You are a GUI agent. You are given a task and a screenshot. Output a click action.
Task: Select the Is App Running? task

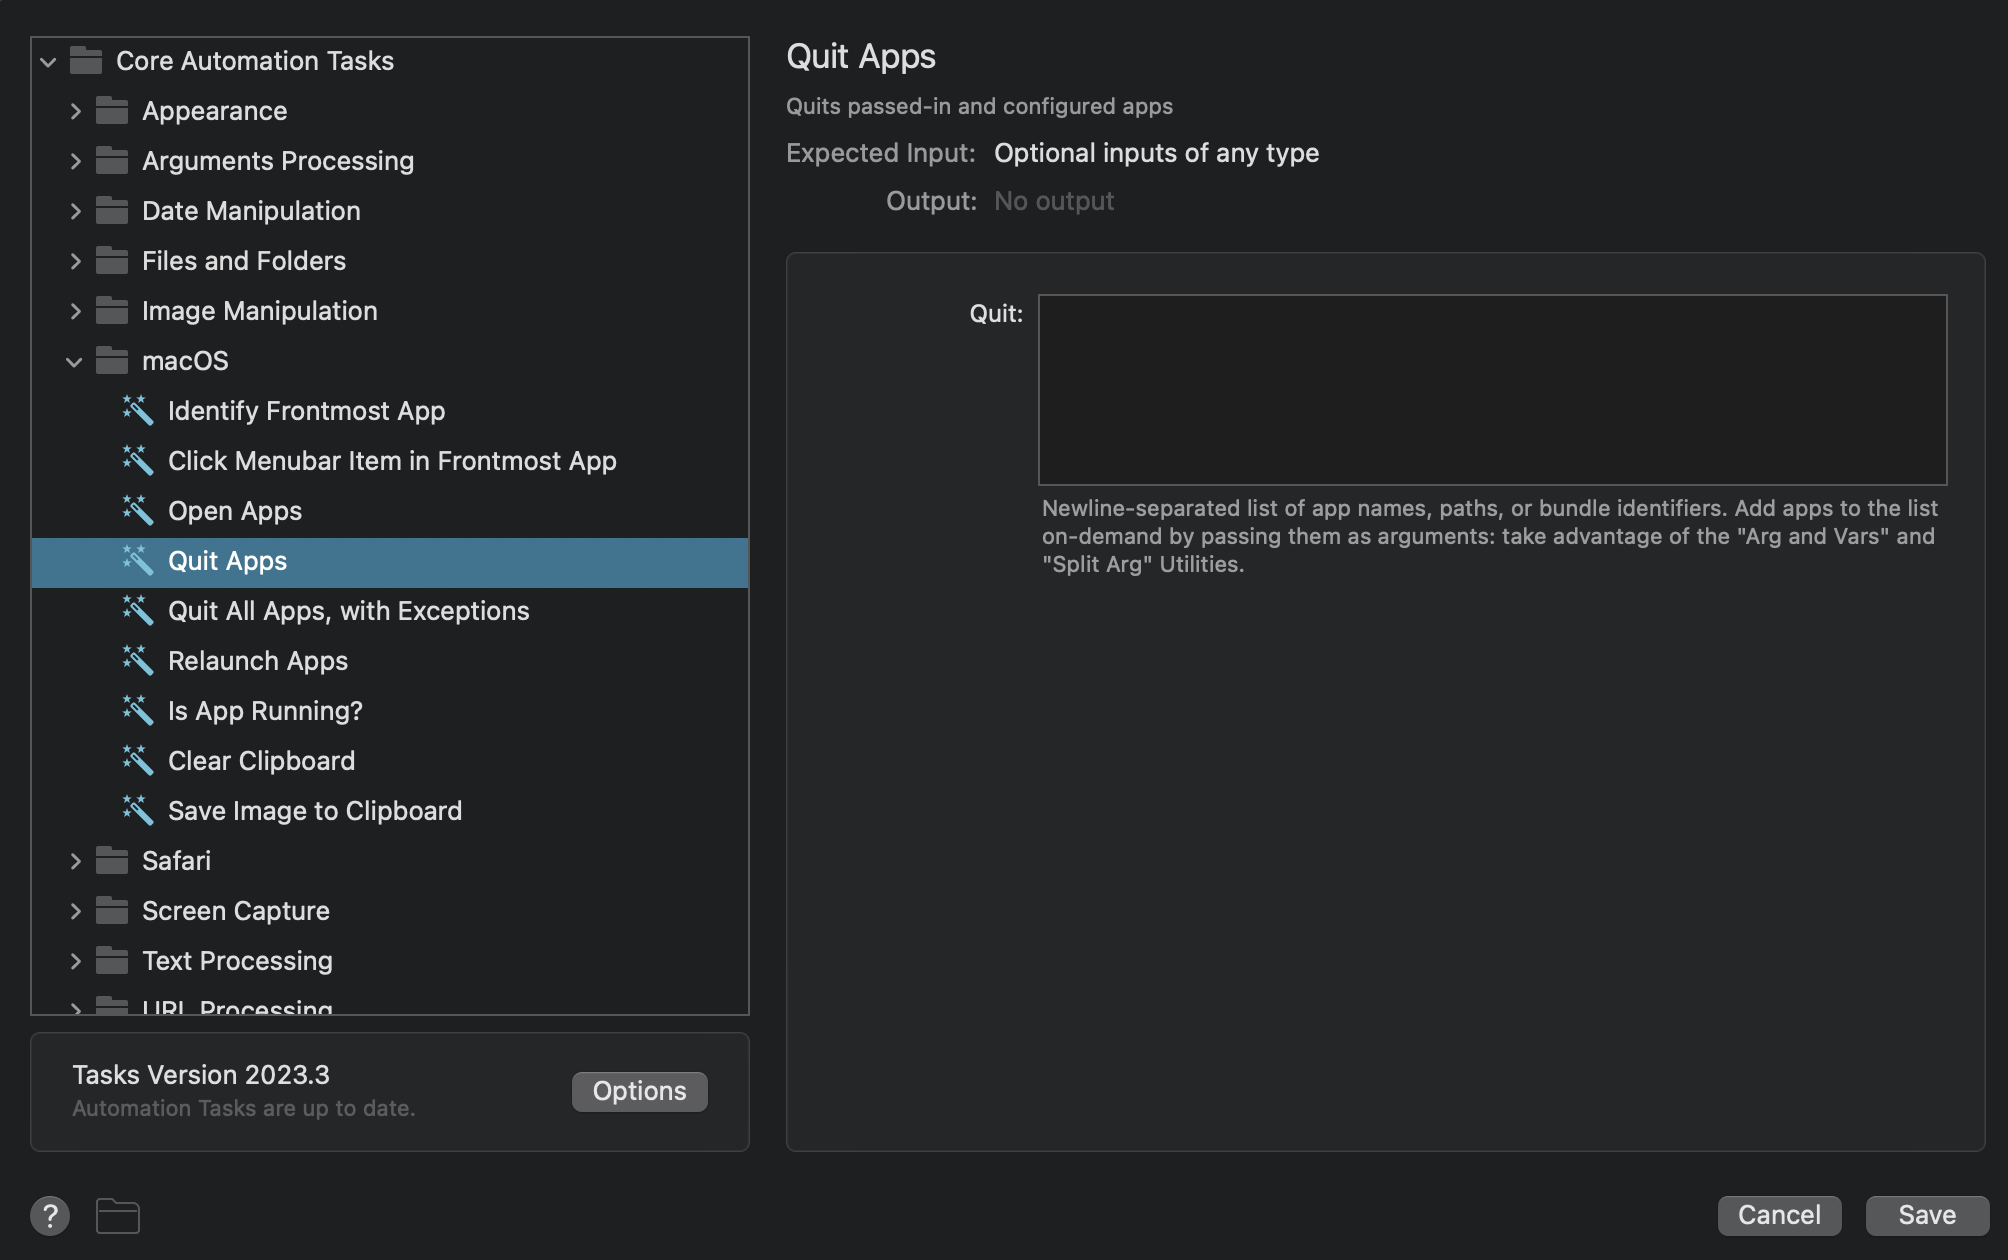(265, 711)
